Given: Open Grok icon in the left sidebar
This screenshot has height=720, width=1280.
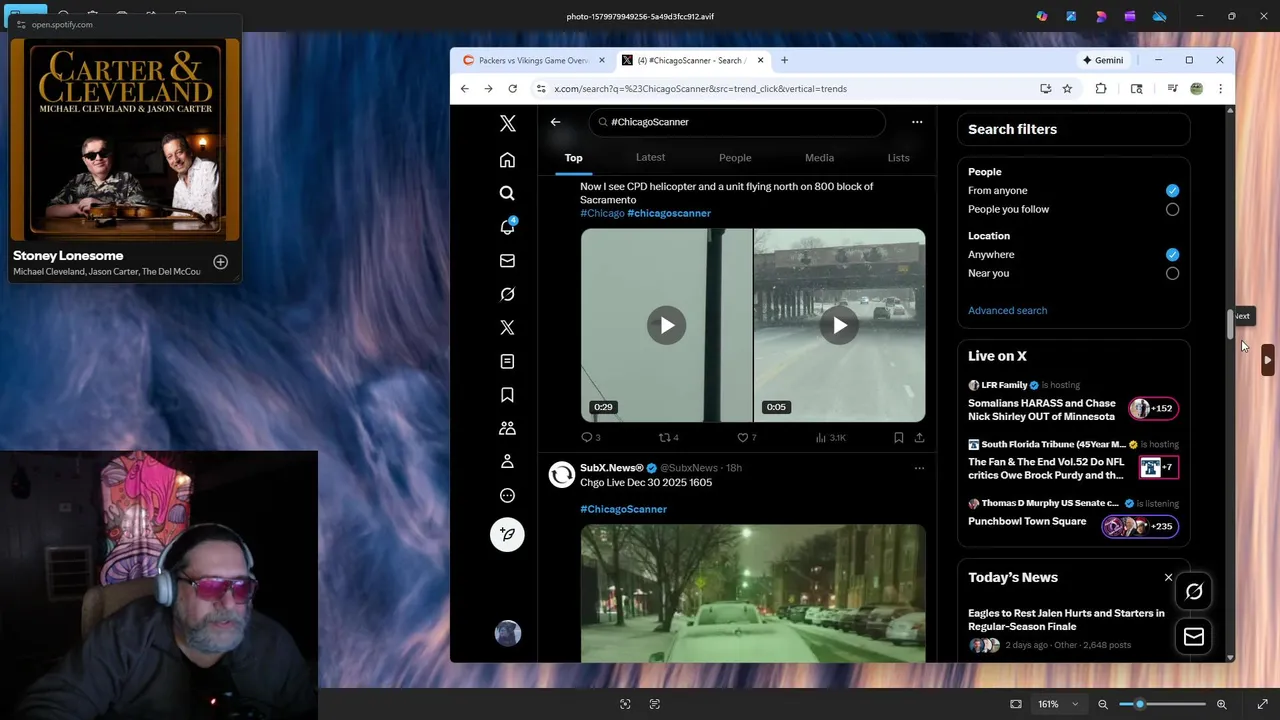Looking at the screenshot, I should tap(507, 294).
